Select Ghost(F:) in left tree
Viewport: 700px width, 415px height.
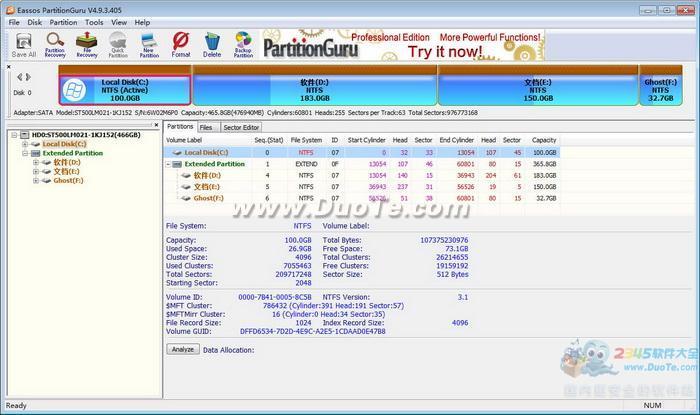(68, 181)
